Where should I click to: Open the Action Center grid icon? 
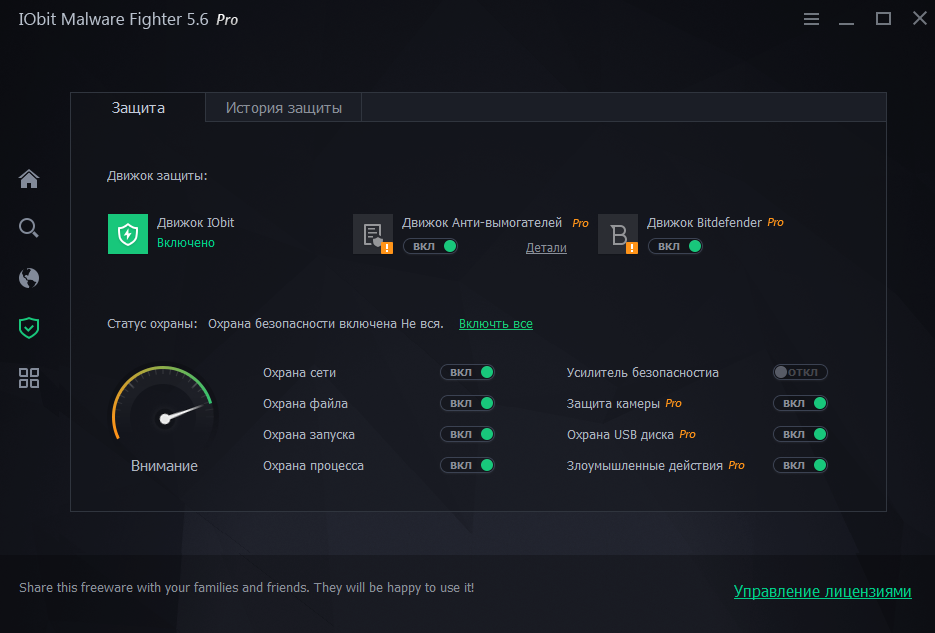[x=29, y=378]
